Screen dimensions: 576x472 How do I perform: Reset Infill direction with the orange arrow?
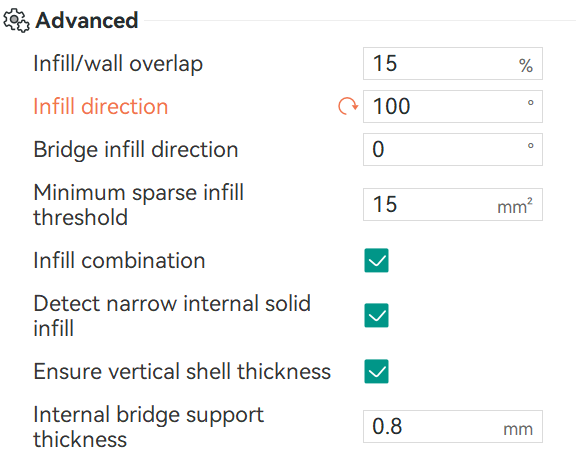coord(348,107)
